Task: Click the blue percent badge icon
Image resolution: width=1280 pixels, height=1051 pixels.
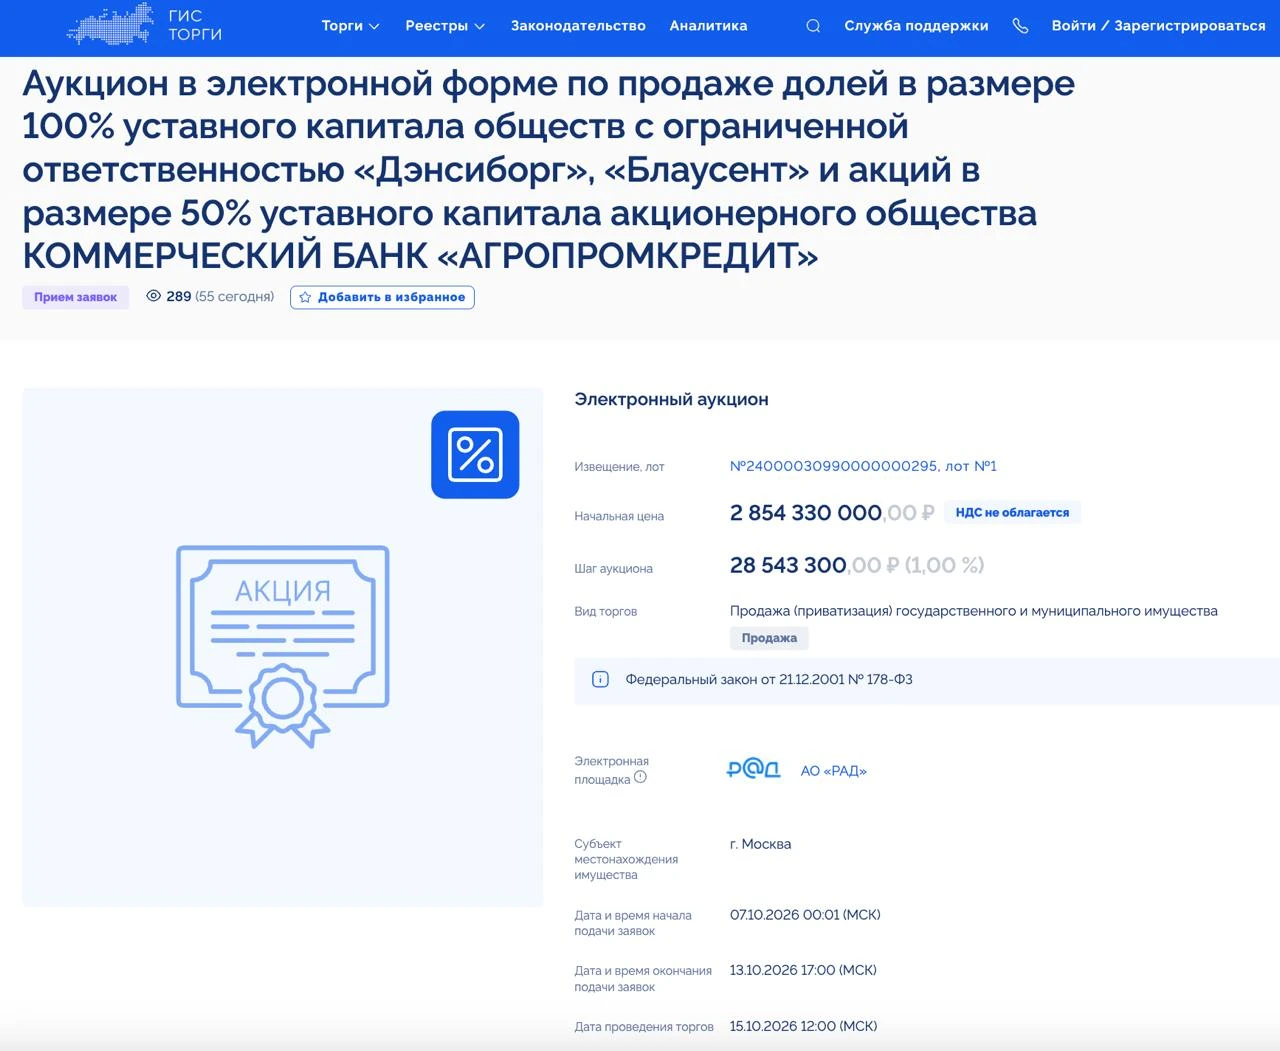Action: click(475, 454)
